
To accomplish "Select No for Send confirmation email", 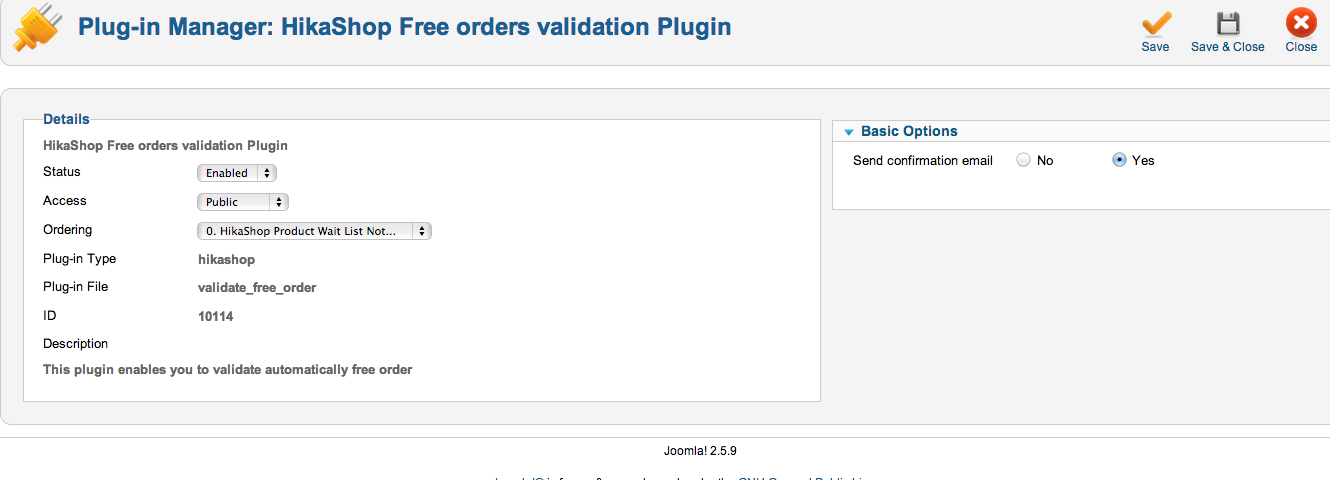I will [x=1023, y=160].
